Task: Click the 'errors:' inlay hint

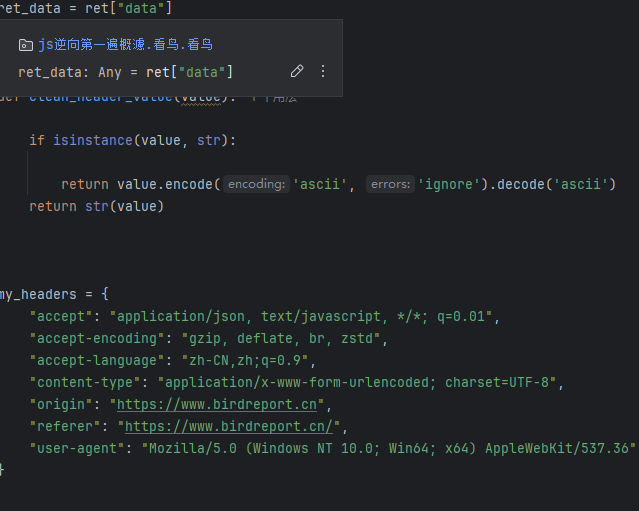Action: pos(390,184)
